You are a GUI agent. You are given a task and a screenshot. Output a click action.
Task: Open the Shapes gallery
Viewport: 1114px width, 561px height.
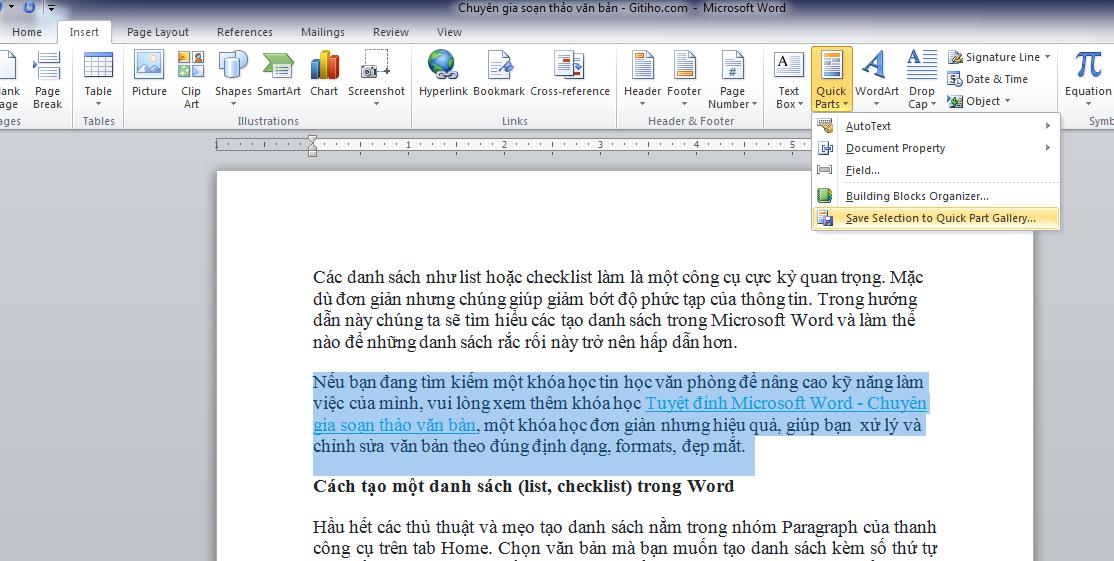(233, 80)
